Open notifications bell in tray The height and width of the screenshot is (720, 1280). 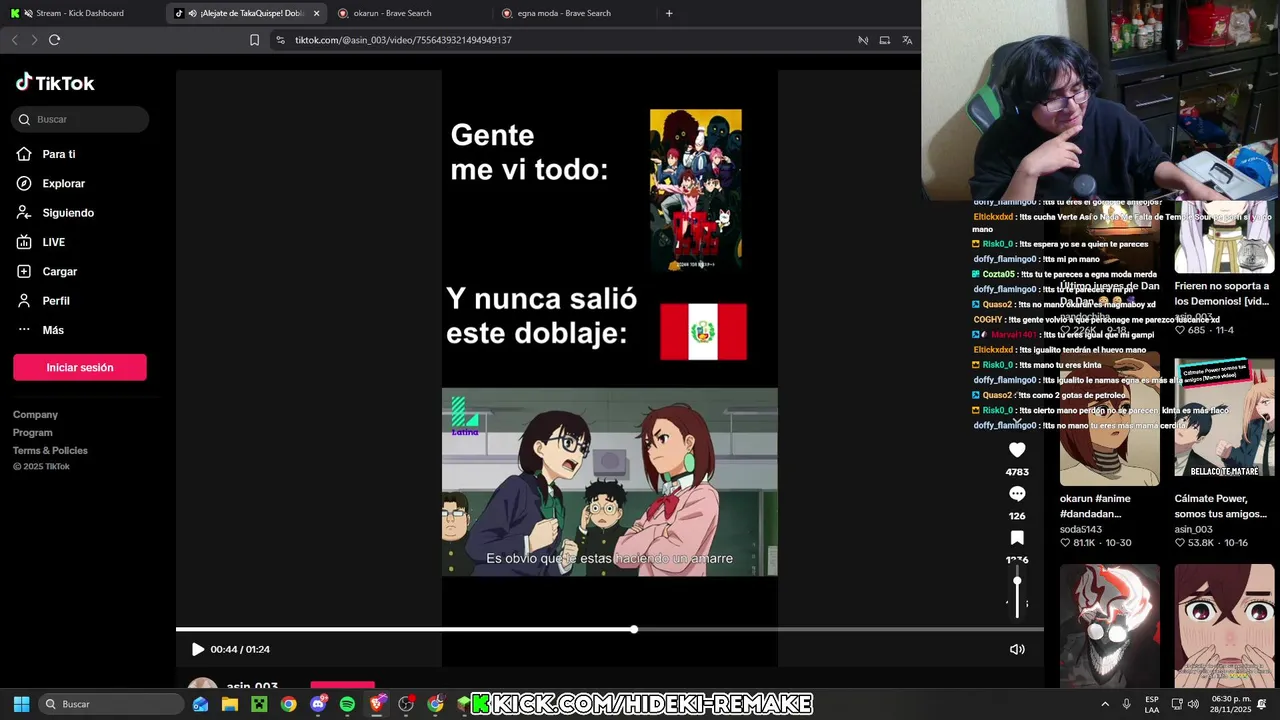click(1262, 704)
